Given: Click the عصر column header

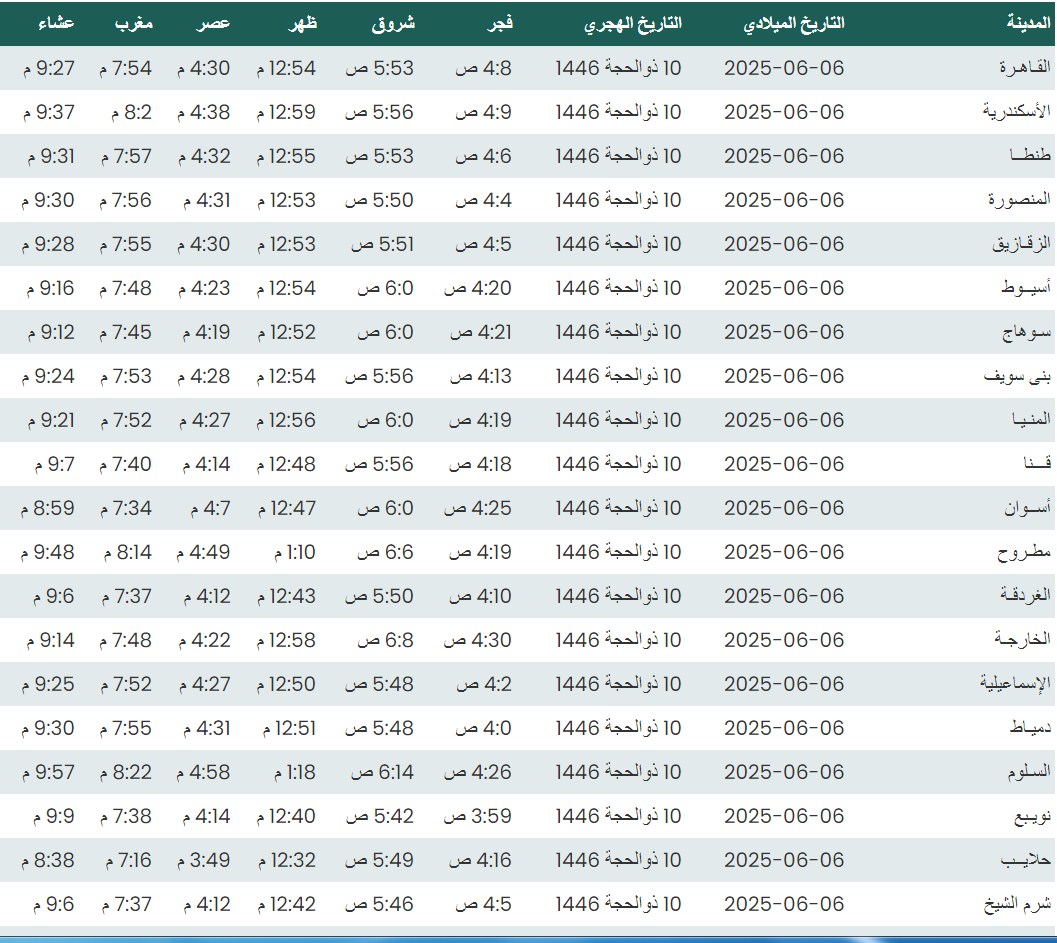Looking at the screenshot, I should [x=212, y=24].
